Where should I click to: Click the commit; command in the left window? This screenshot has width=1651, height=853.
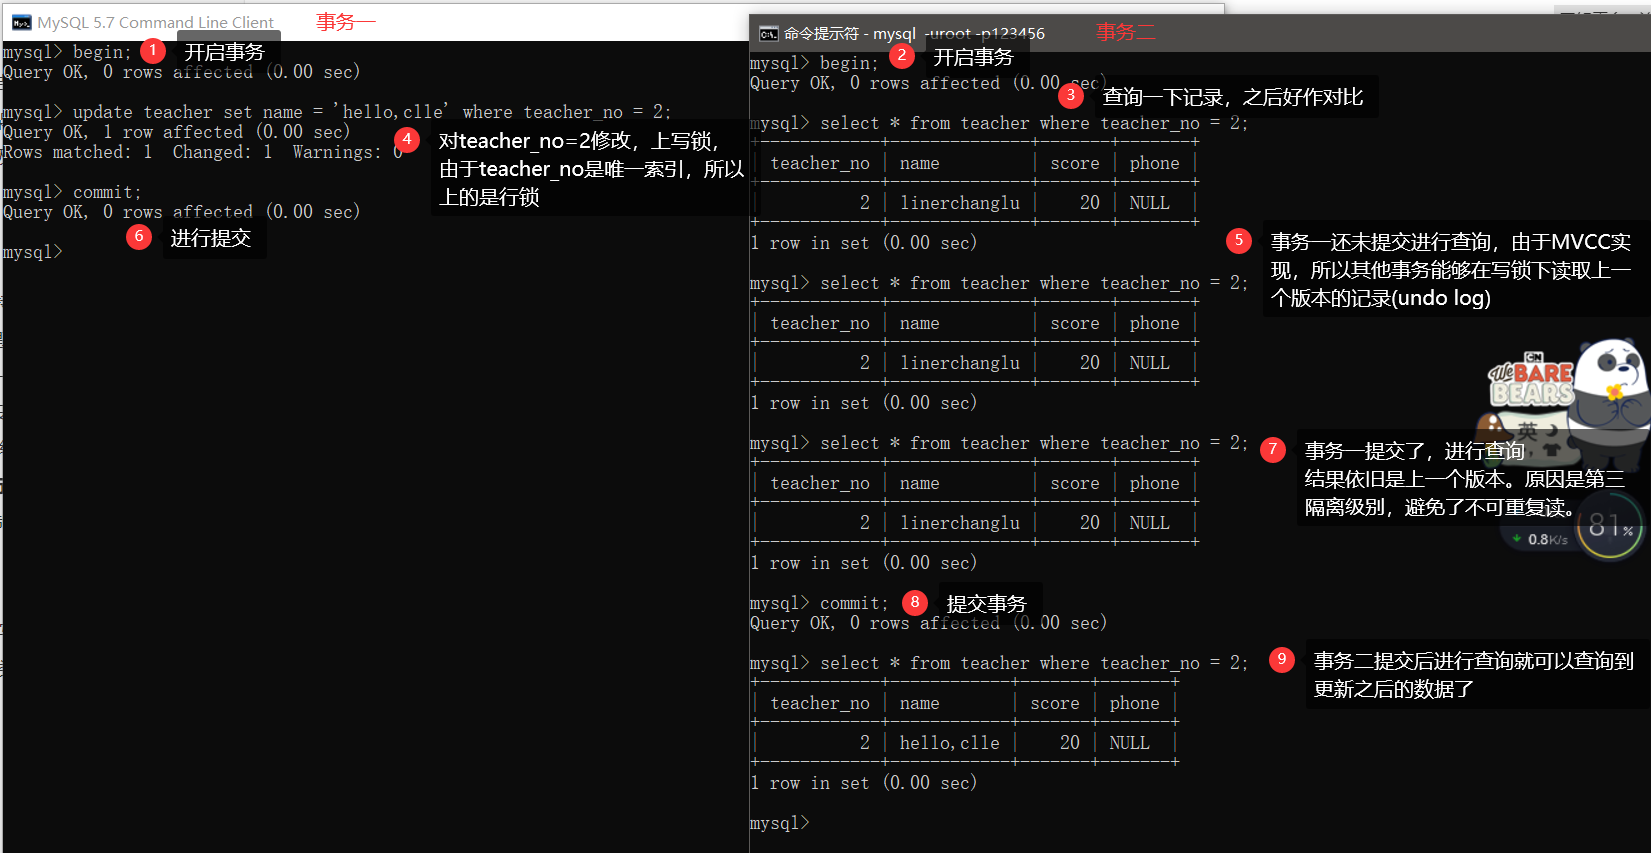pyautogui.click(x=72, y=192)
